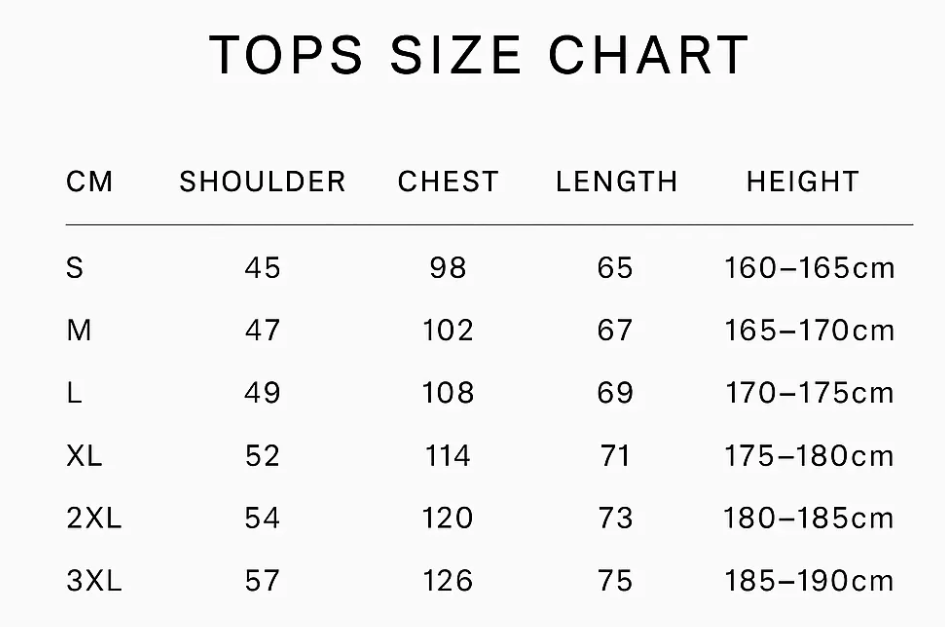This screenshot has height=627, width=945.
Task: Select length value 75 in 3XL row
Action: [615, 581]
